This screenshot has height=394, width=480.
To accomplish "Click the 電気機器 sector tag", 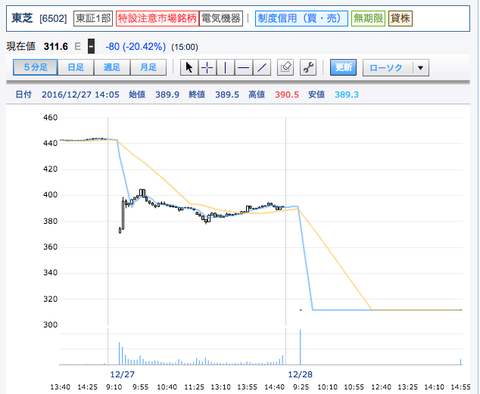I will click(221, 18).
